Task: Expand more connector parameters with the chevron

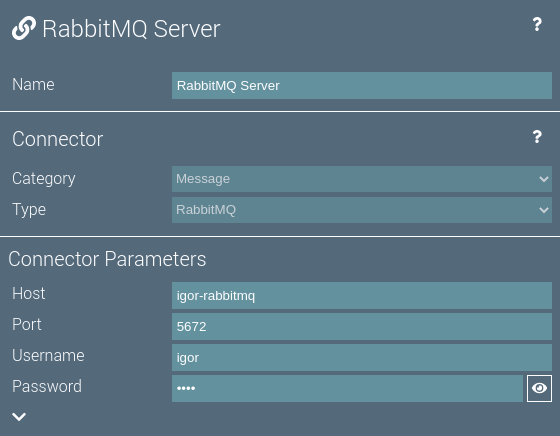Action: coord(19,417)
